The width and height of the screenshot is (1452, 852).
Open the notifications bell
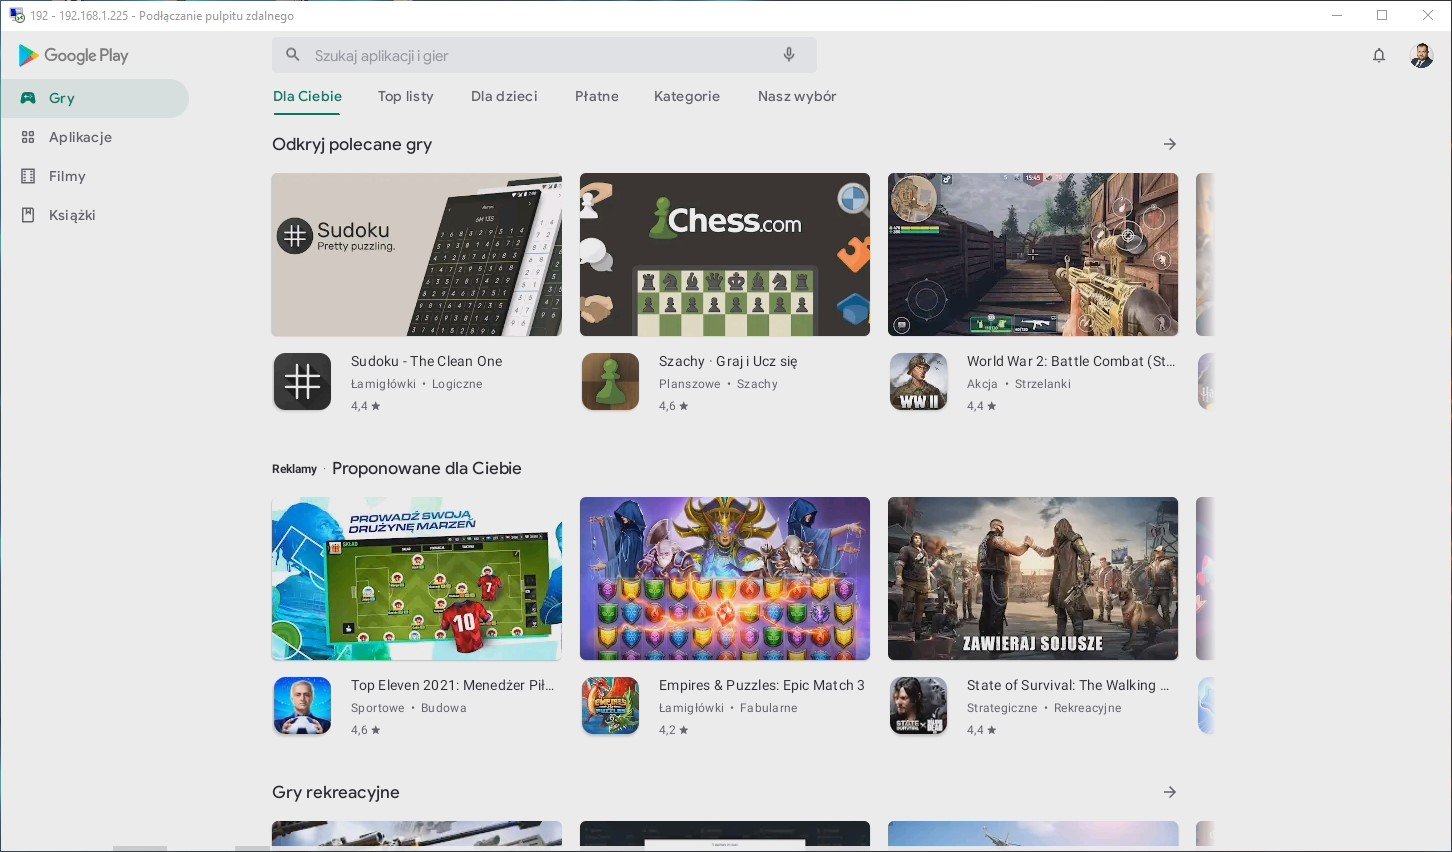[x=1379, y=56]
